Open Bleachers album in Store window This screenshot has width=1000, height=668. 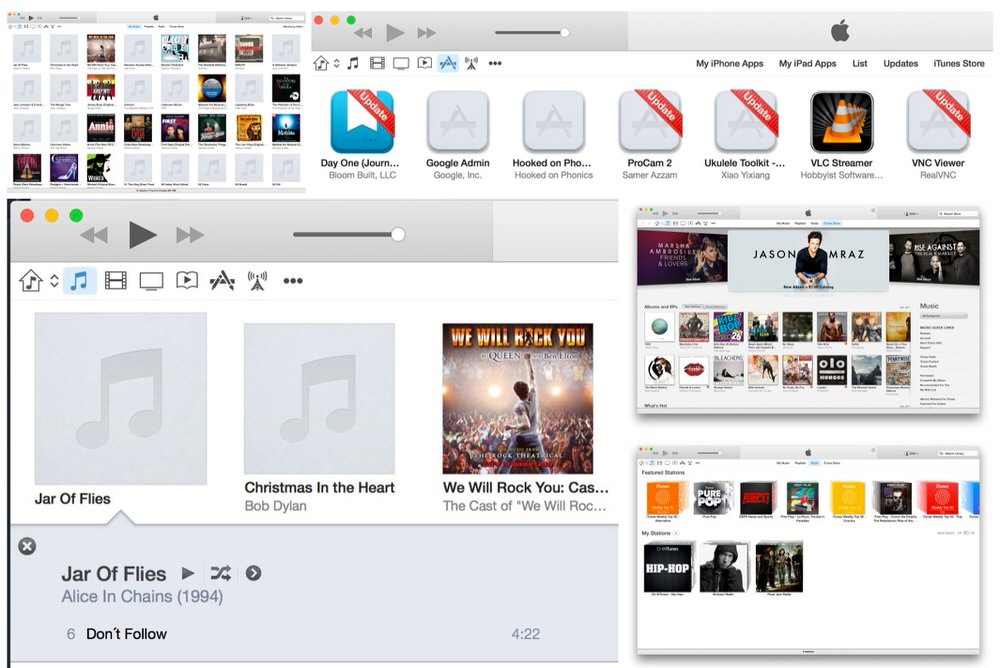728,369
